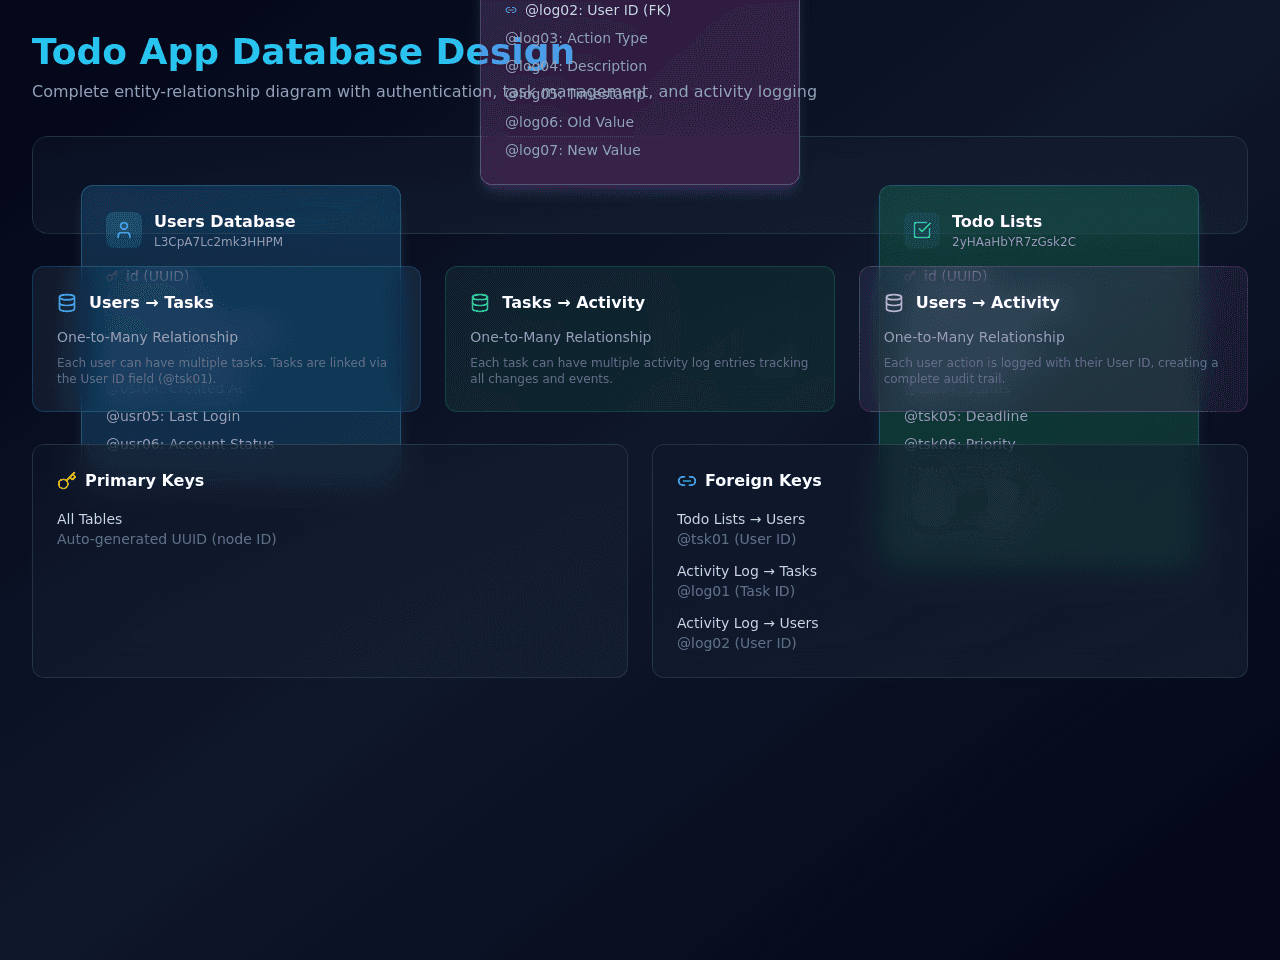
Task: Click the @tsk05: Deadline field
Action: (x=966, y=416)
